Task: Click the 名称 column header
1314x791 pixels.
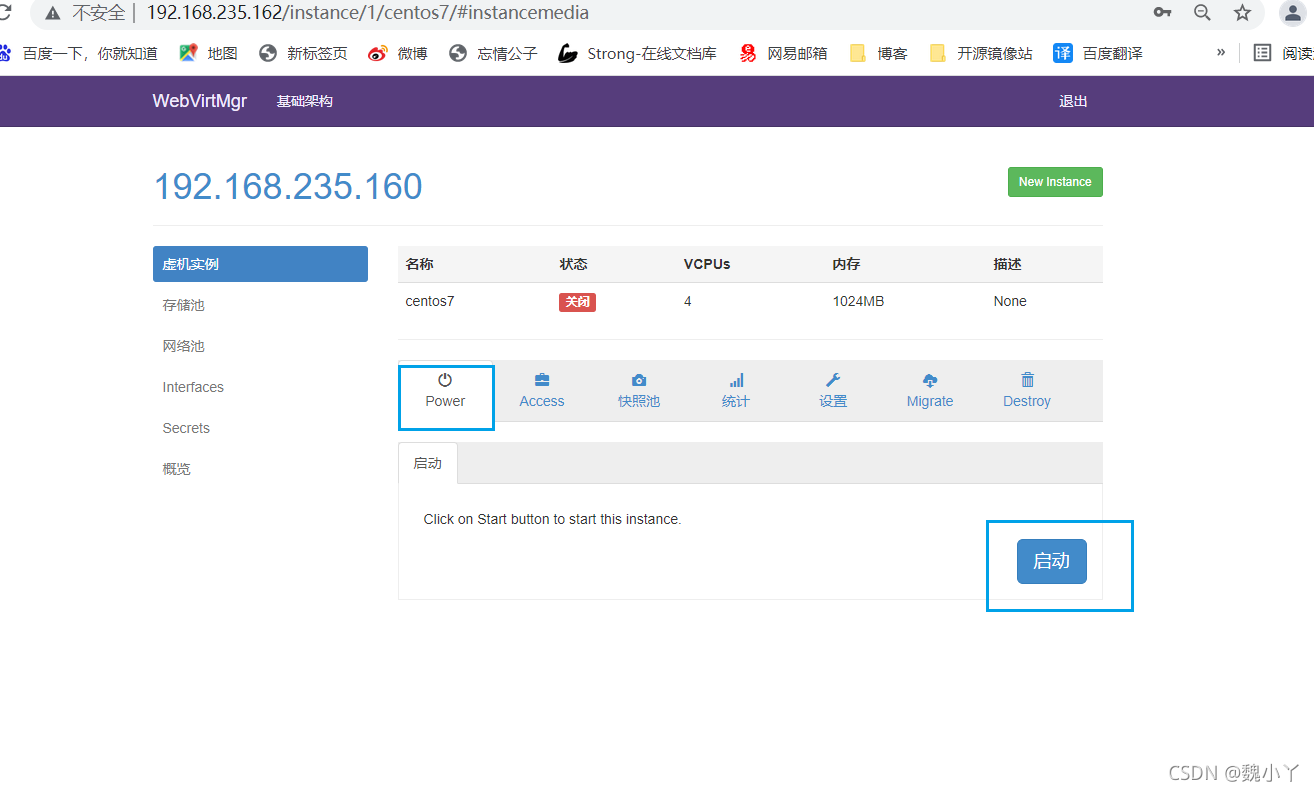Action: click(x=419, y=264)
